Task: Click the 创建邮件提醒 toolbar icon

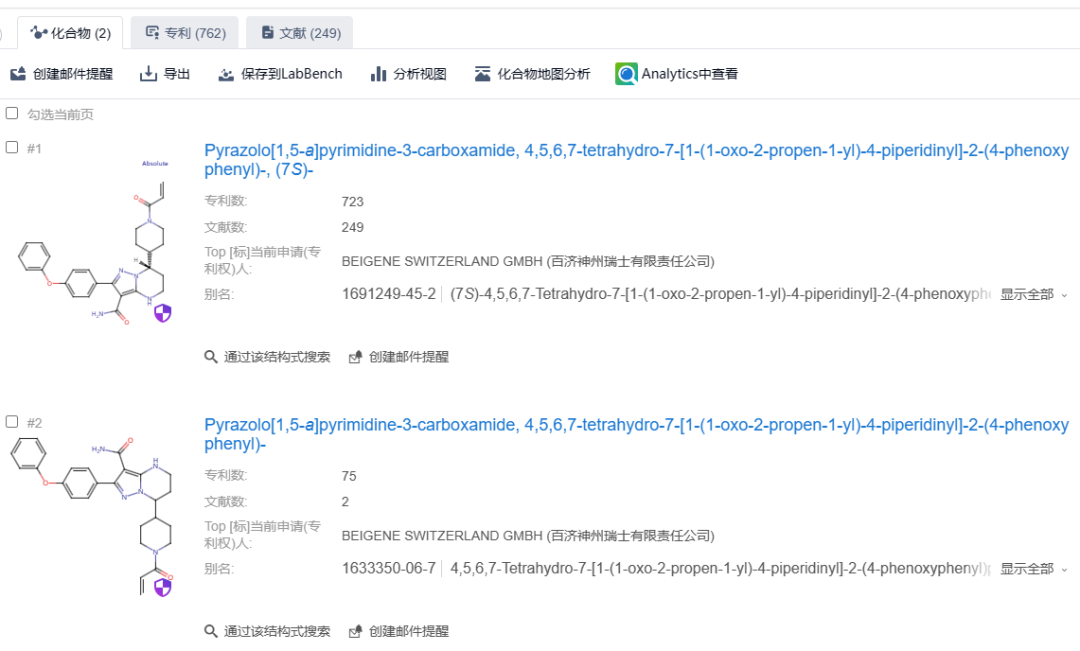Action: [x=18, y=74]
